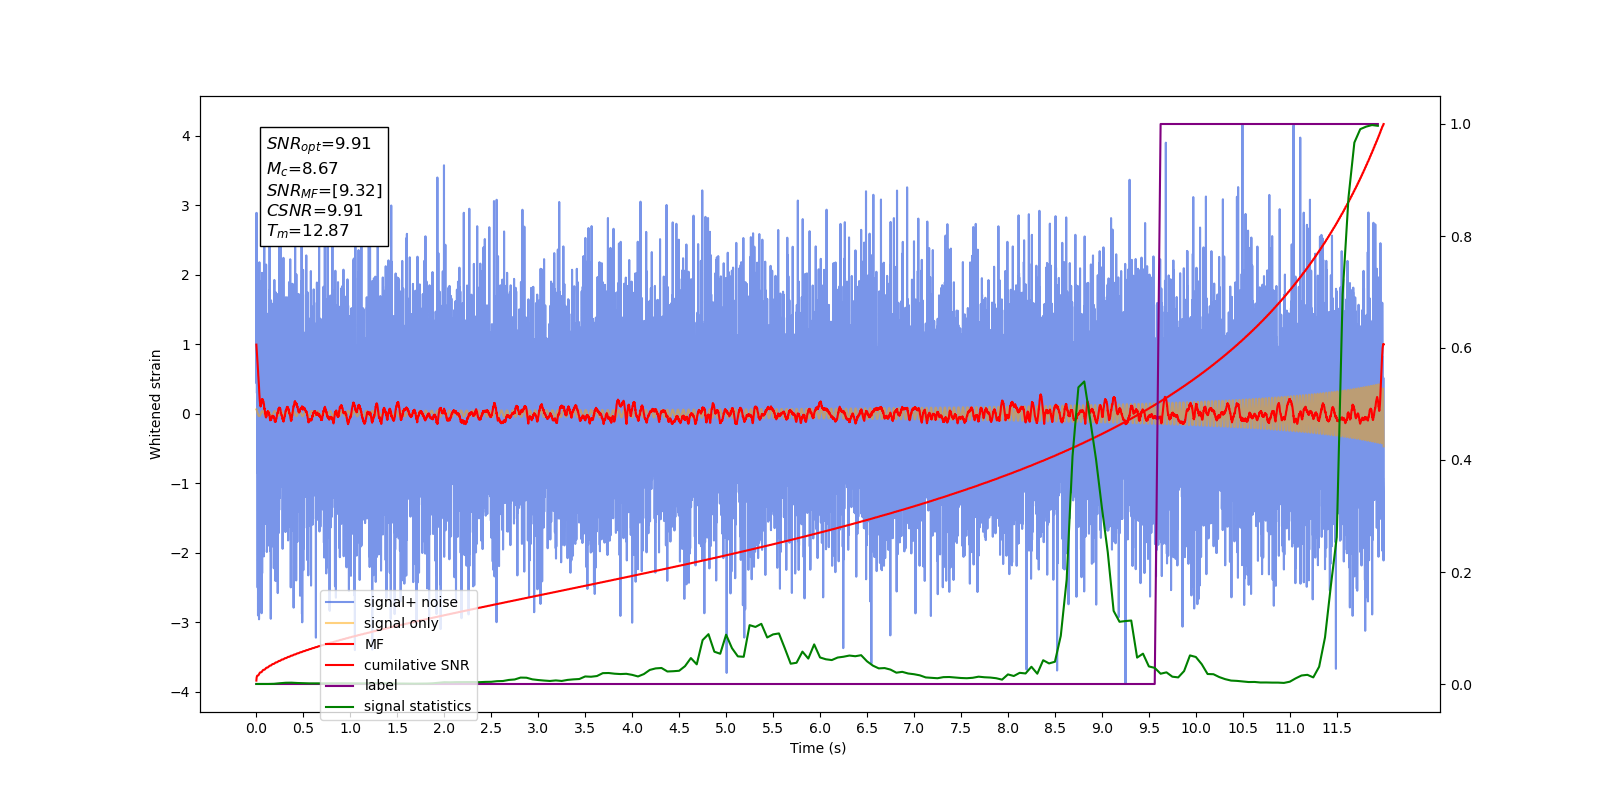Screen dimensions: 1600x800
Task: Click the x-axis tick label 9.5
Action: (1149, 728)
